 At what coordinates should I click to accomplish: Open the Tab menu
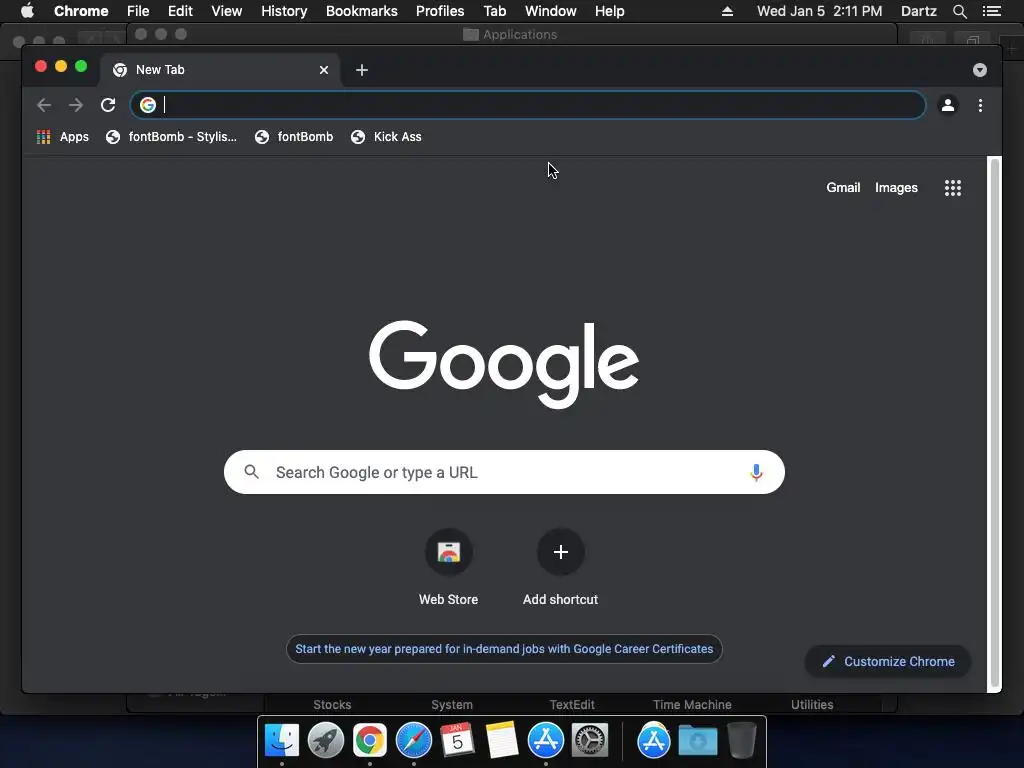[494, 11]
